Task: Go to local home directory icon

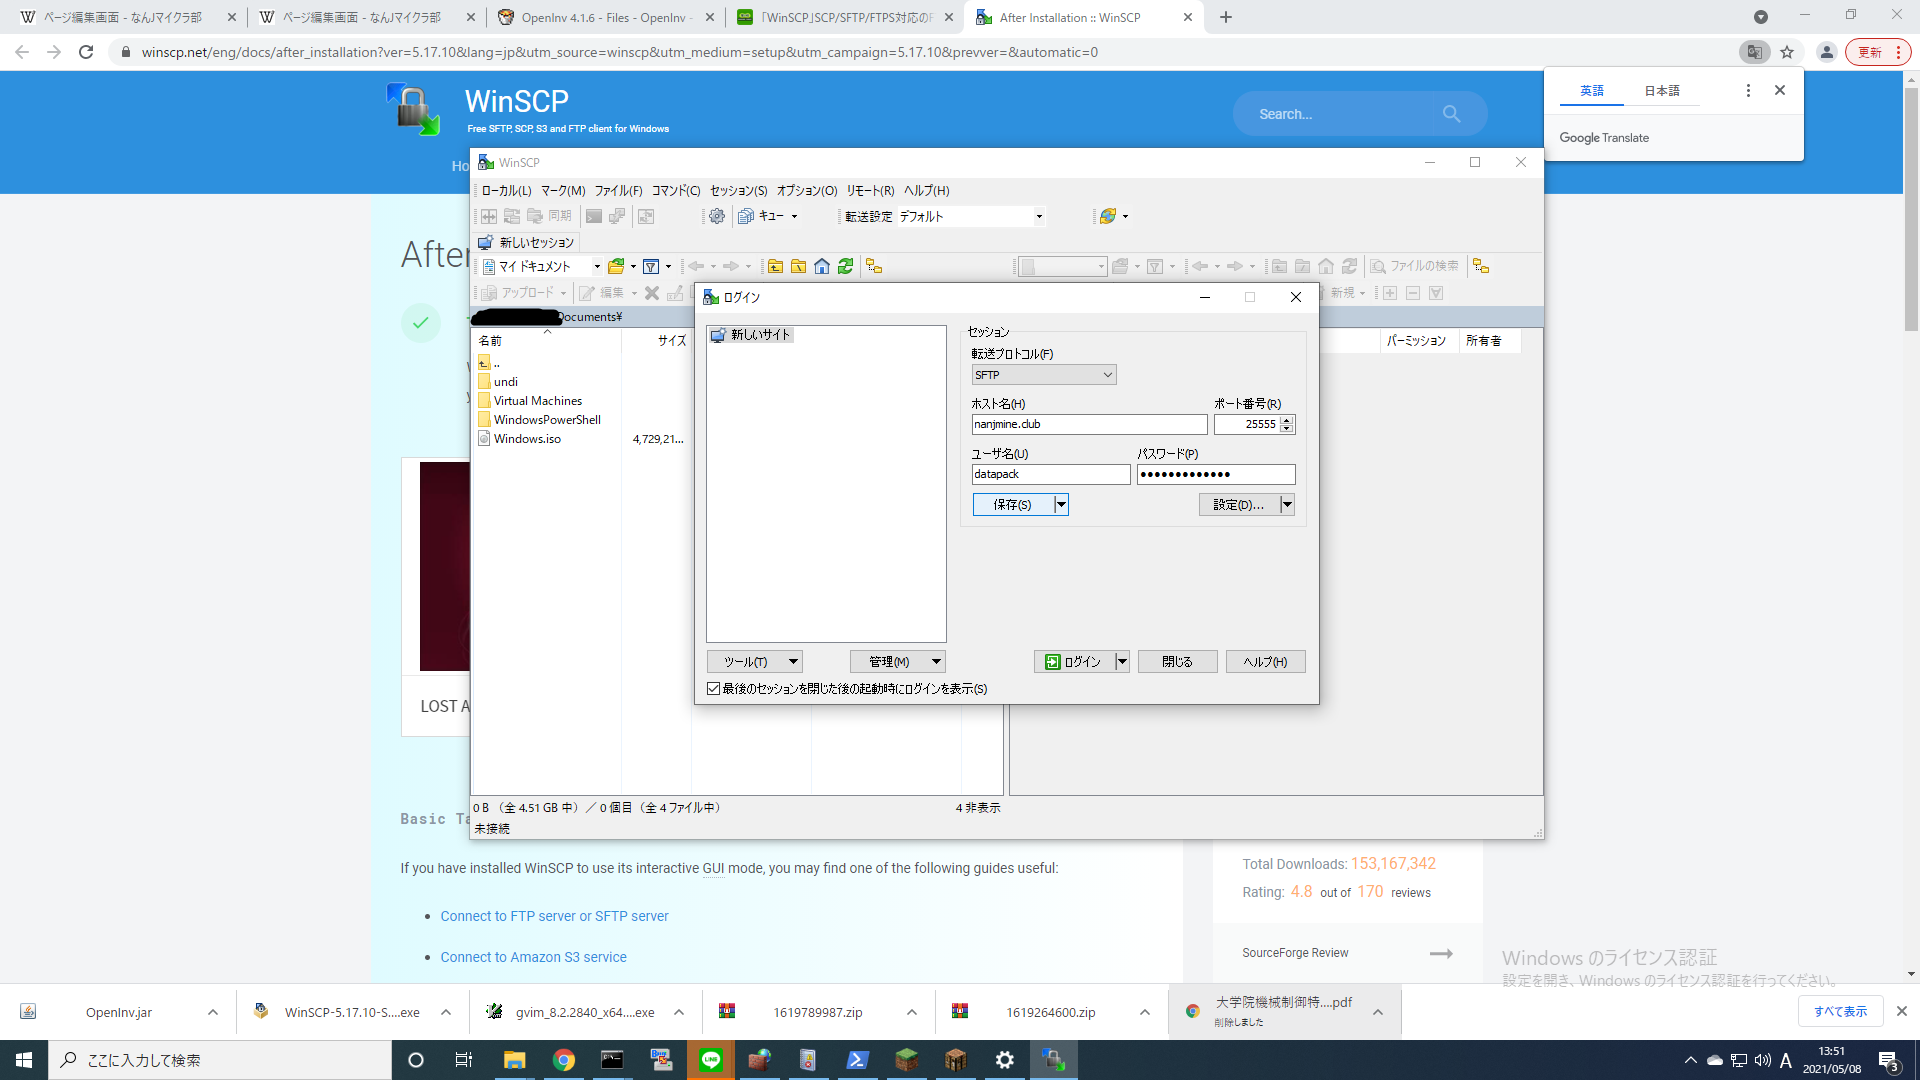Action: (x=822, y=266)
